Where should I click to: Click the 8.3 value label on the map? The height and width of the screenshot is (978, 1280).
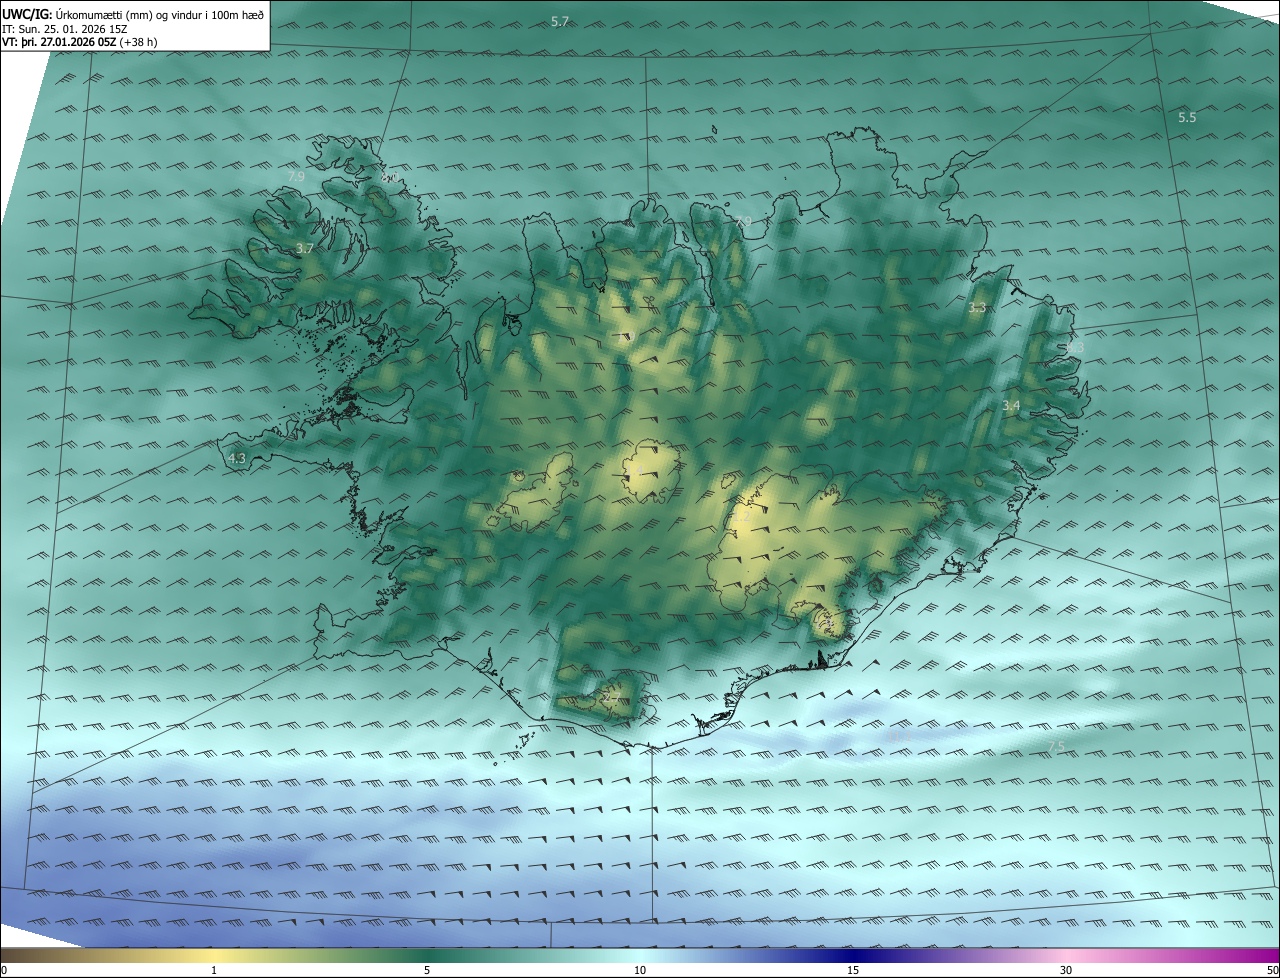1075,347
